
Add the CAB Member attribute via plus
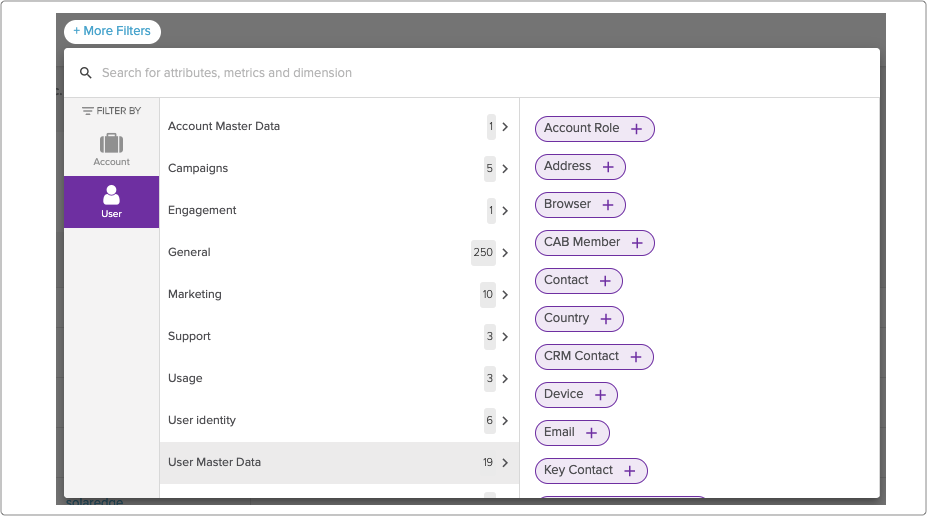[637, 243]
